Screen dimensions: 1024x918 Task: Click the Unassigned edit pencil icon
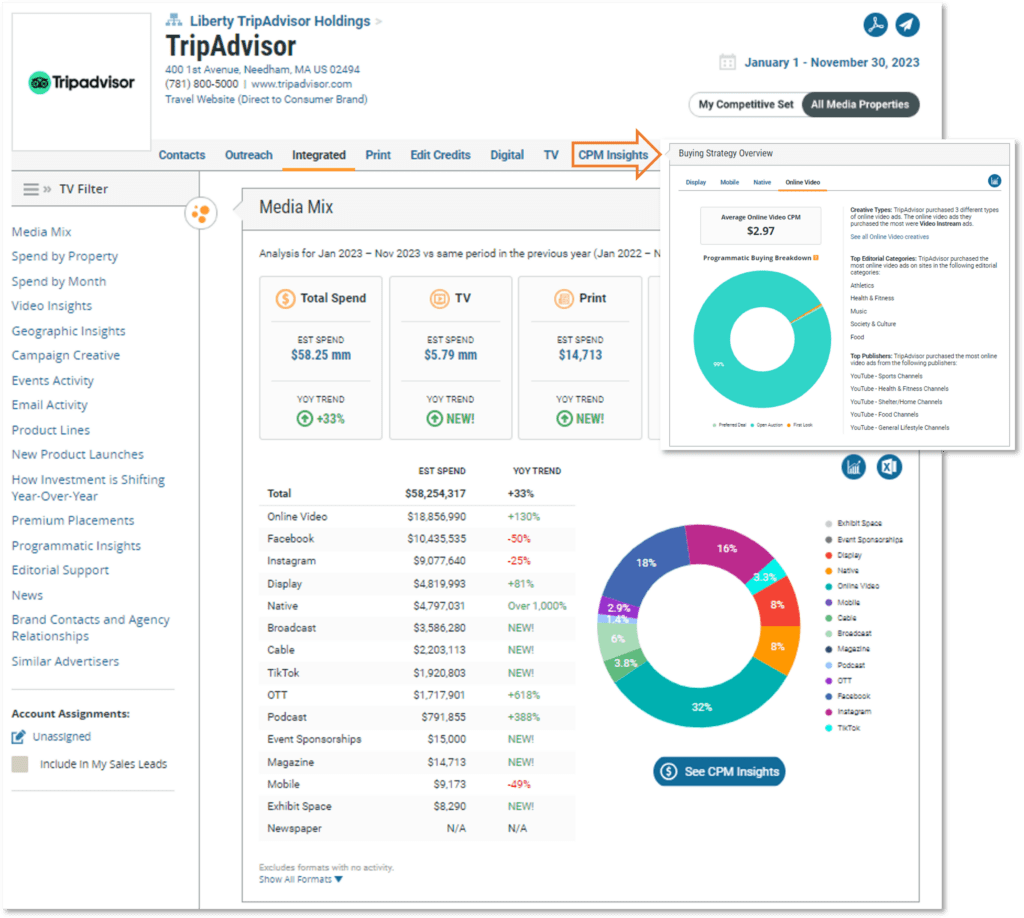18,736
